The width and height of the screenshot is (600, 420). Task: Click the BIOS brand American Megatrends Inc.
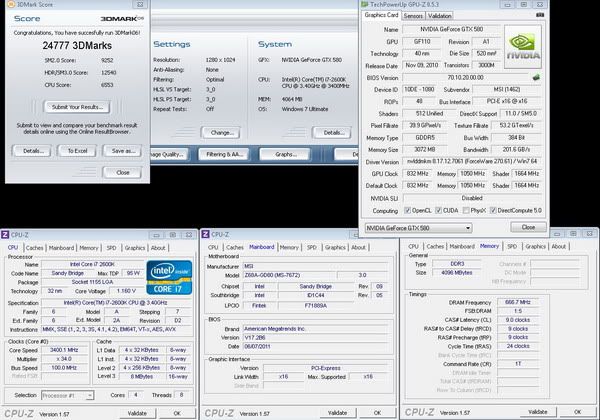pyautogui.click(x=316, y=329)
